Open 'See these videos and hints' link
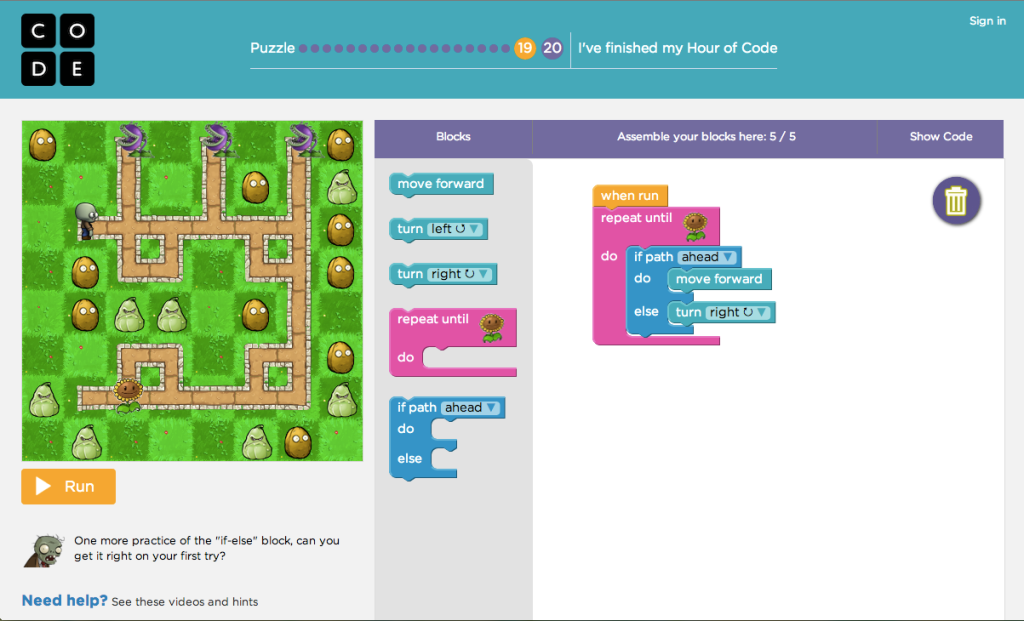1024x621 pixels. point(184,602)
